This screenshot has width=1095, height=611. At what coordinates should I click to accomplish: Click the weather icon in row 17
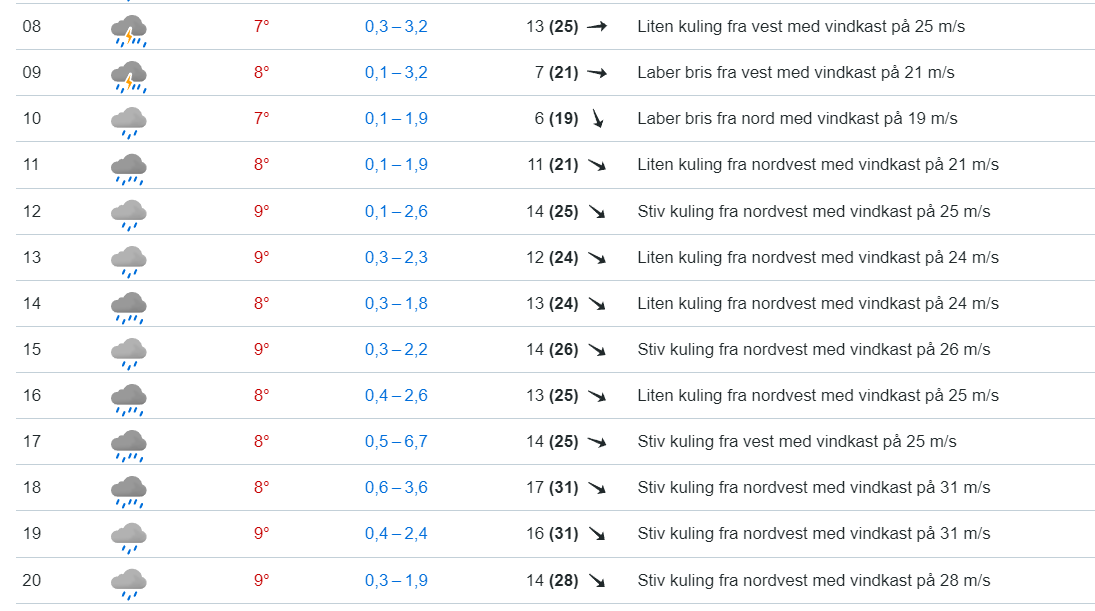pos(129,445)
